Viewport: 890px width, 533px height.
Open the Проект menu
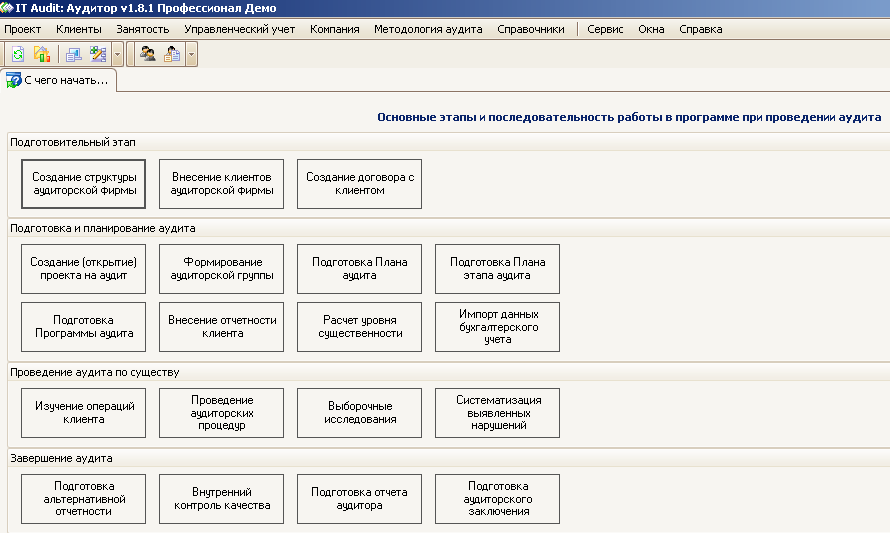click(x=23, y=29)
